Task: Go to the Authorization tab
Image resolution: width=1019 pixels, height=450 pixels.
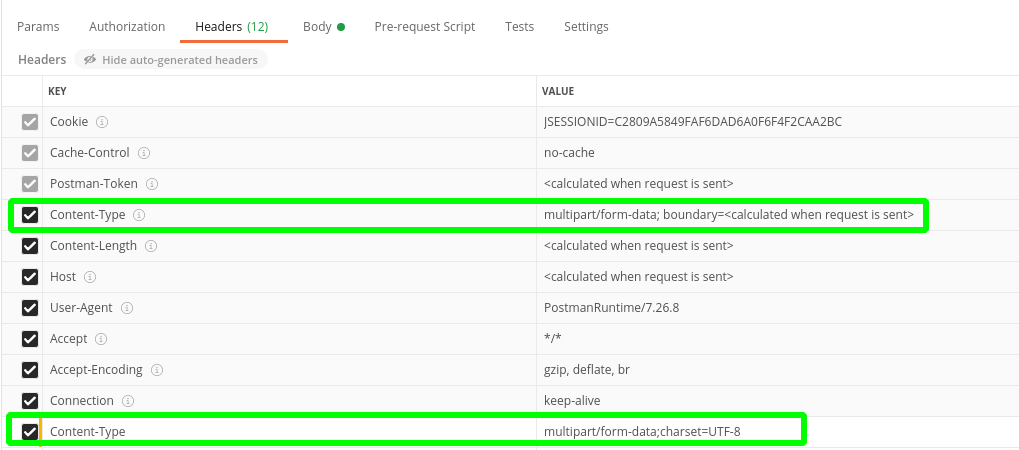Action: [127, 27]
